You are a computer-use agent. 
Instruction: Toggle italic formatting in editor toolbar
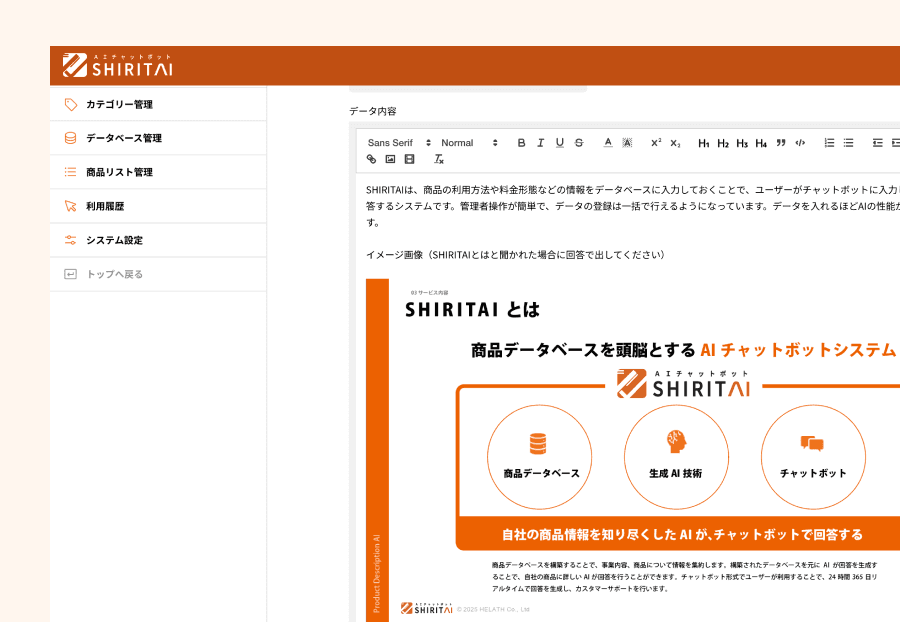click(x=540, y=143)
